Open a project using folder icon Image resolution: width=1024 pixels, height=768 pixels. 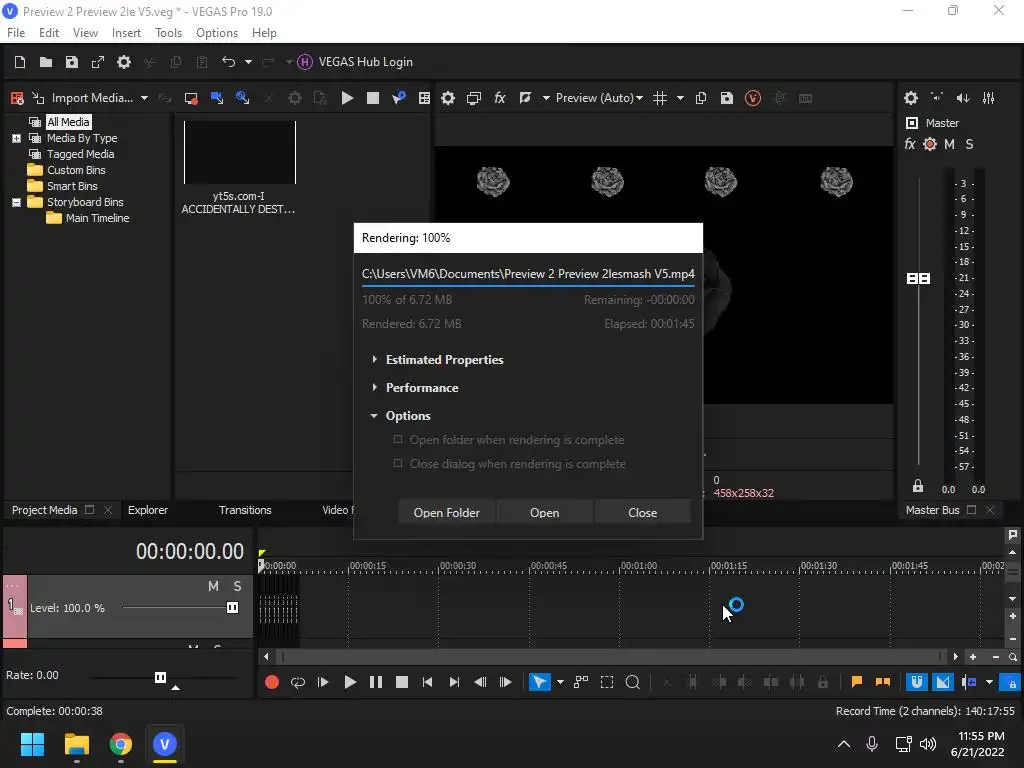coord(46,62)
